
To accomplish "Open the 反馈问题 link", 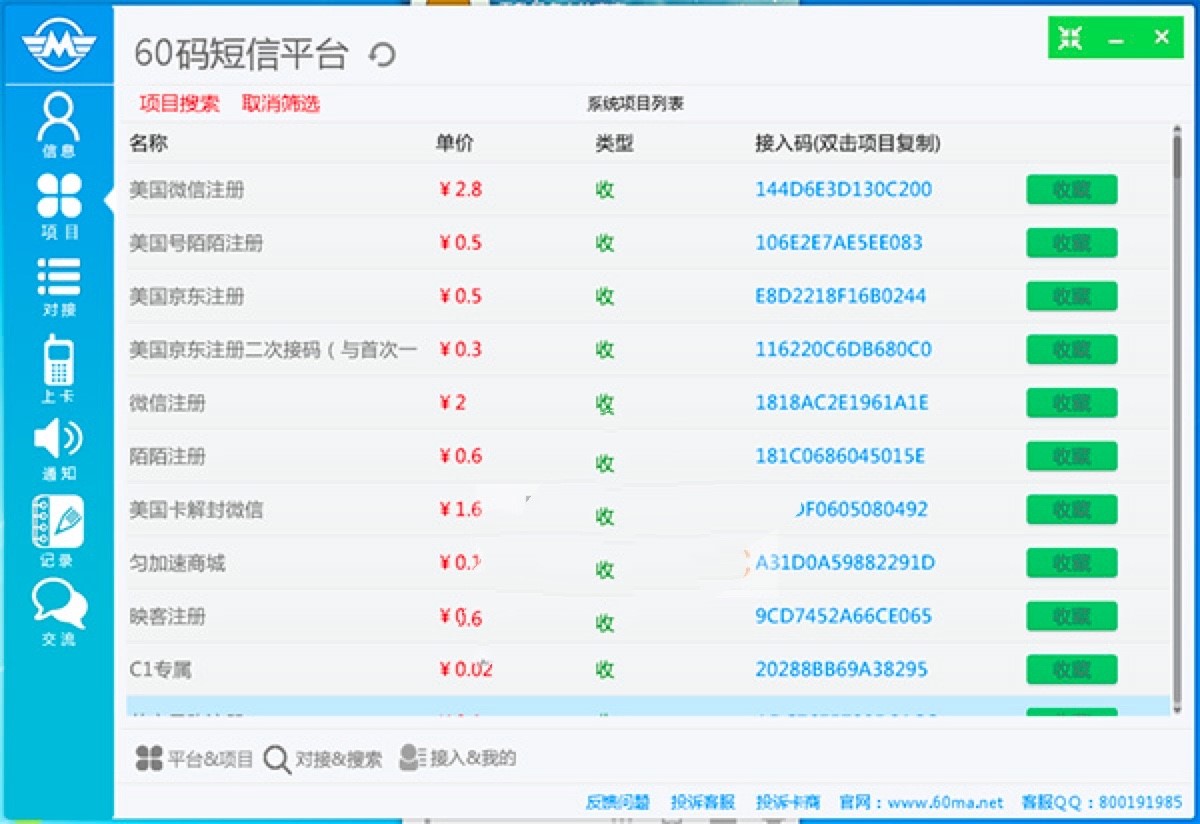I will 618,802.
